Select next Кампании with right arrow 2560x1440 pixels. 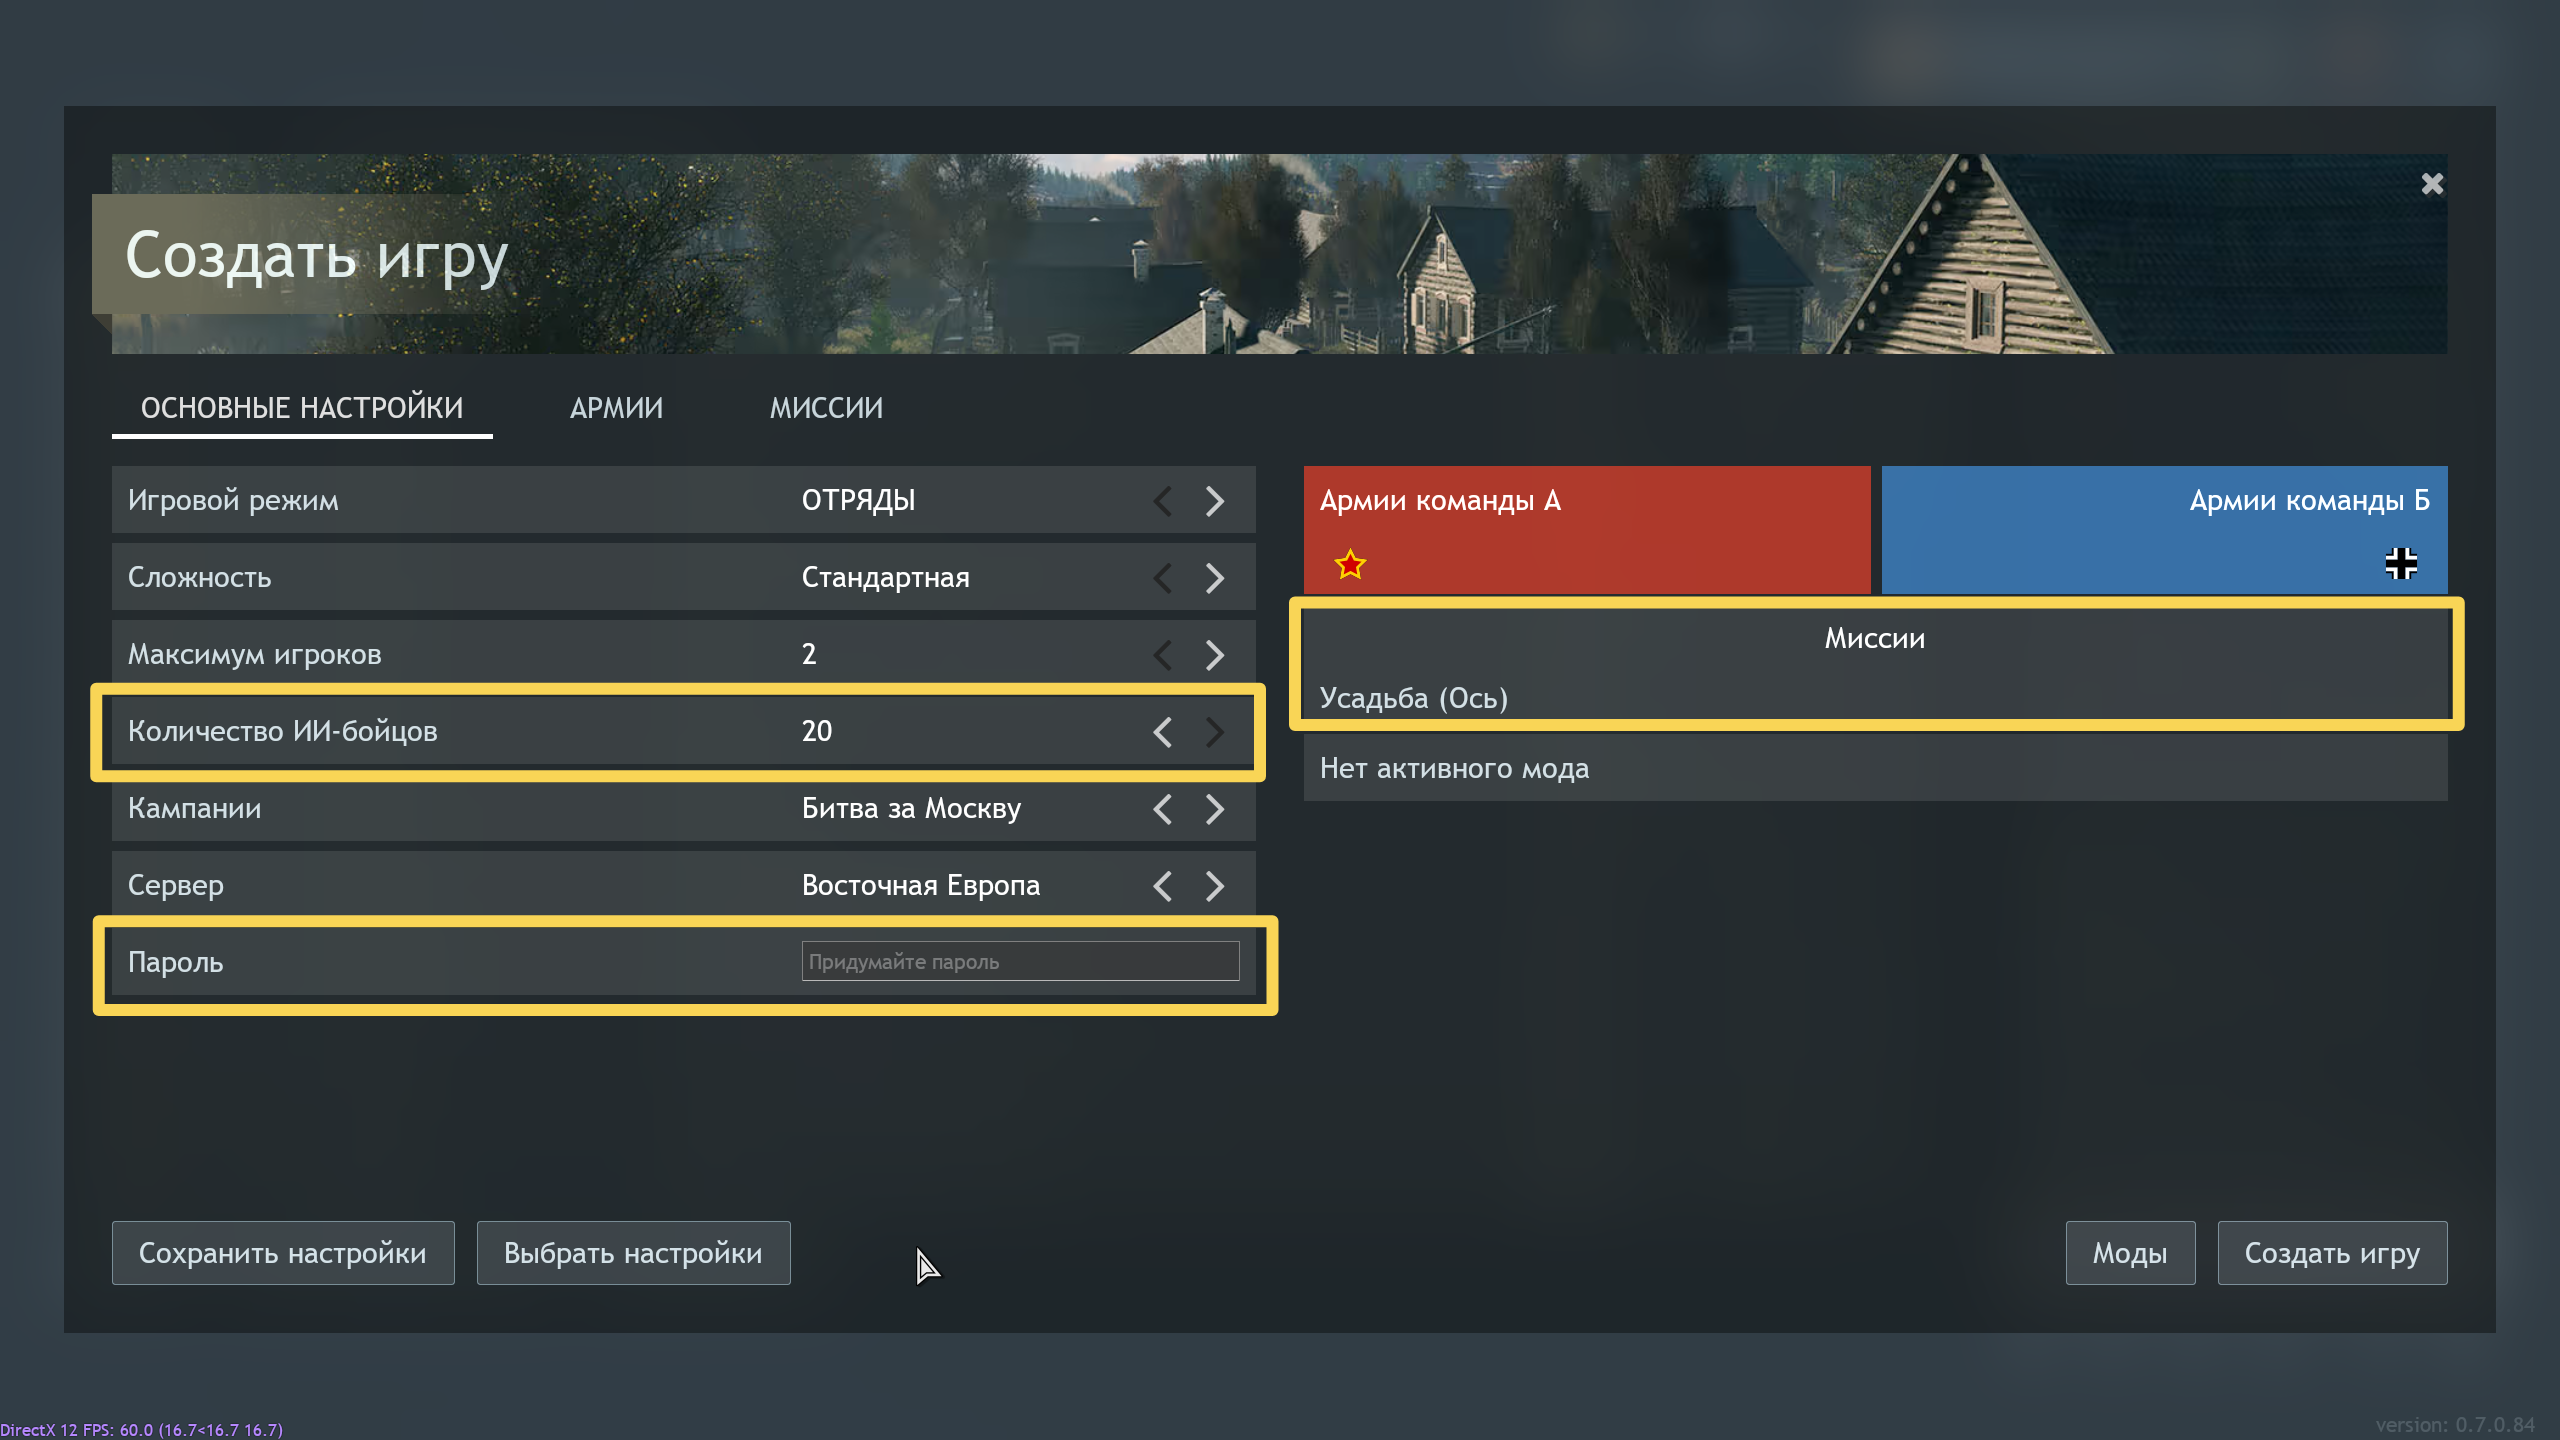(1215, 809)
